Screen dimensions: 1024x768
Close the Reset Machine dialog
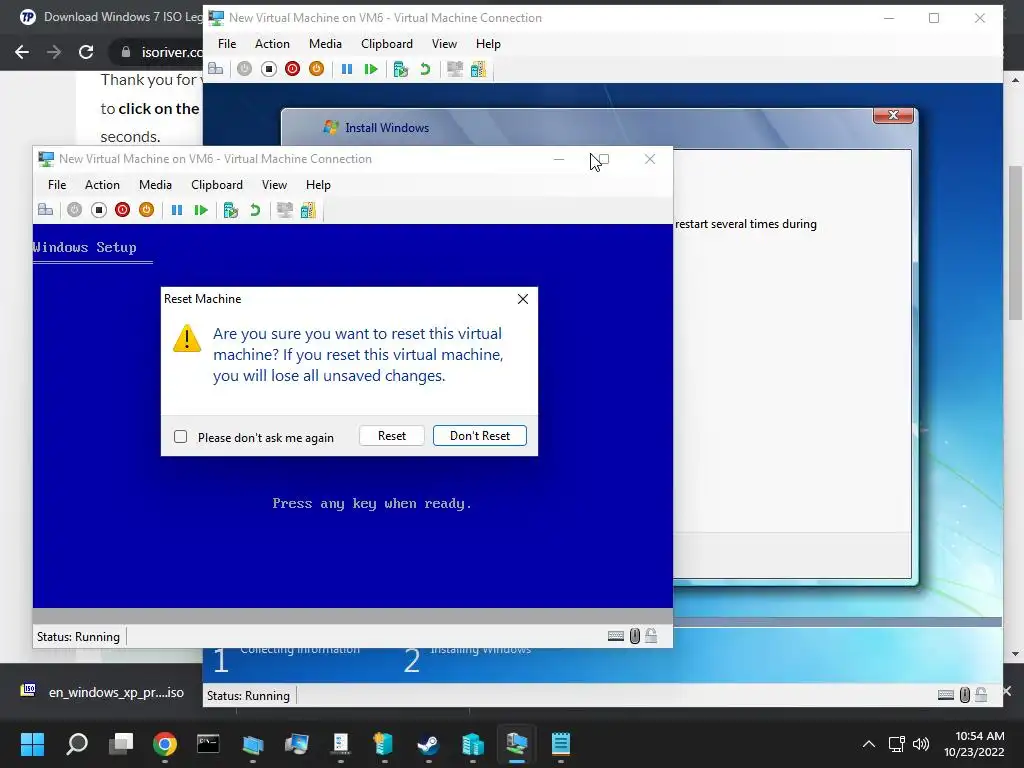click(x=522, y=299)
